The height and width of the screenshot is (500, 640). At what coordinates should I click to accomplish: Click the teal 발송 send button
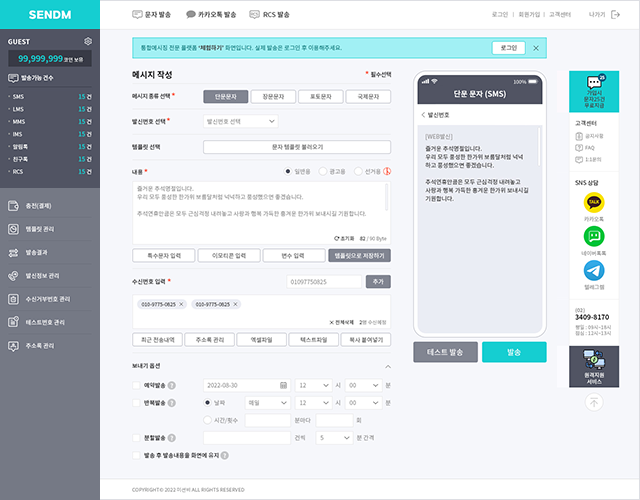[514, 352]
